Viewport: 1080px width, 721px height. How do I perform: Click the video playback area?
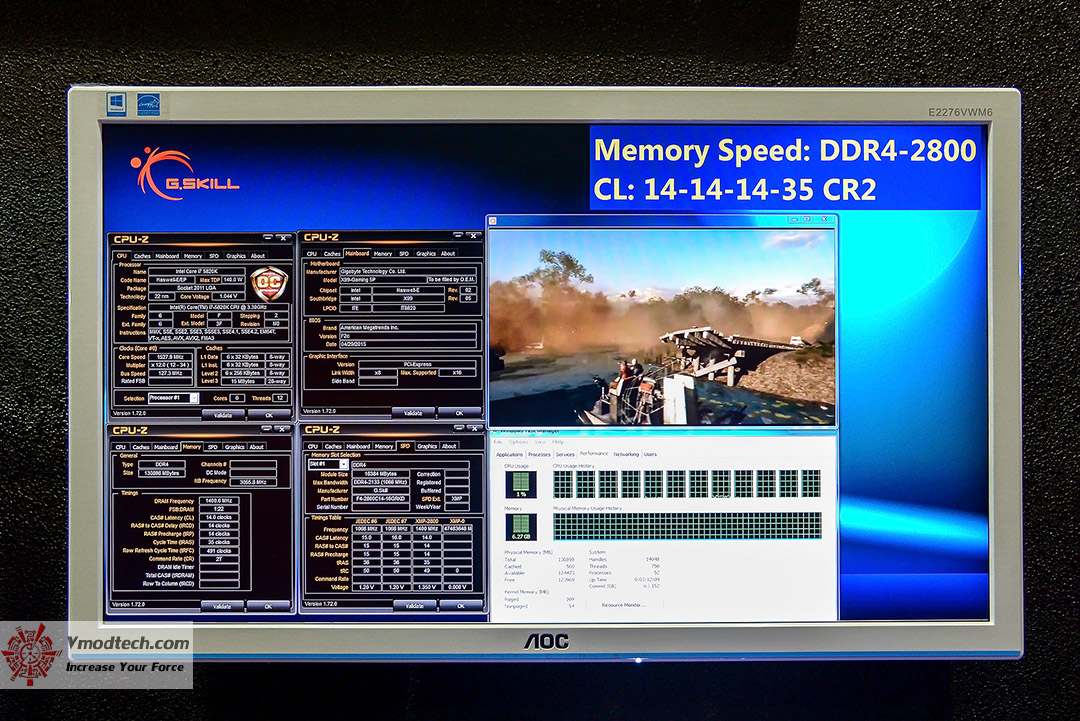pyautogui.click(x=662, y=326)
